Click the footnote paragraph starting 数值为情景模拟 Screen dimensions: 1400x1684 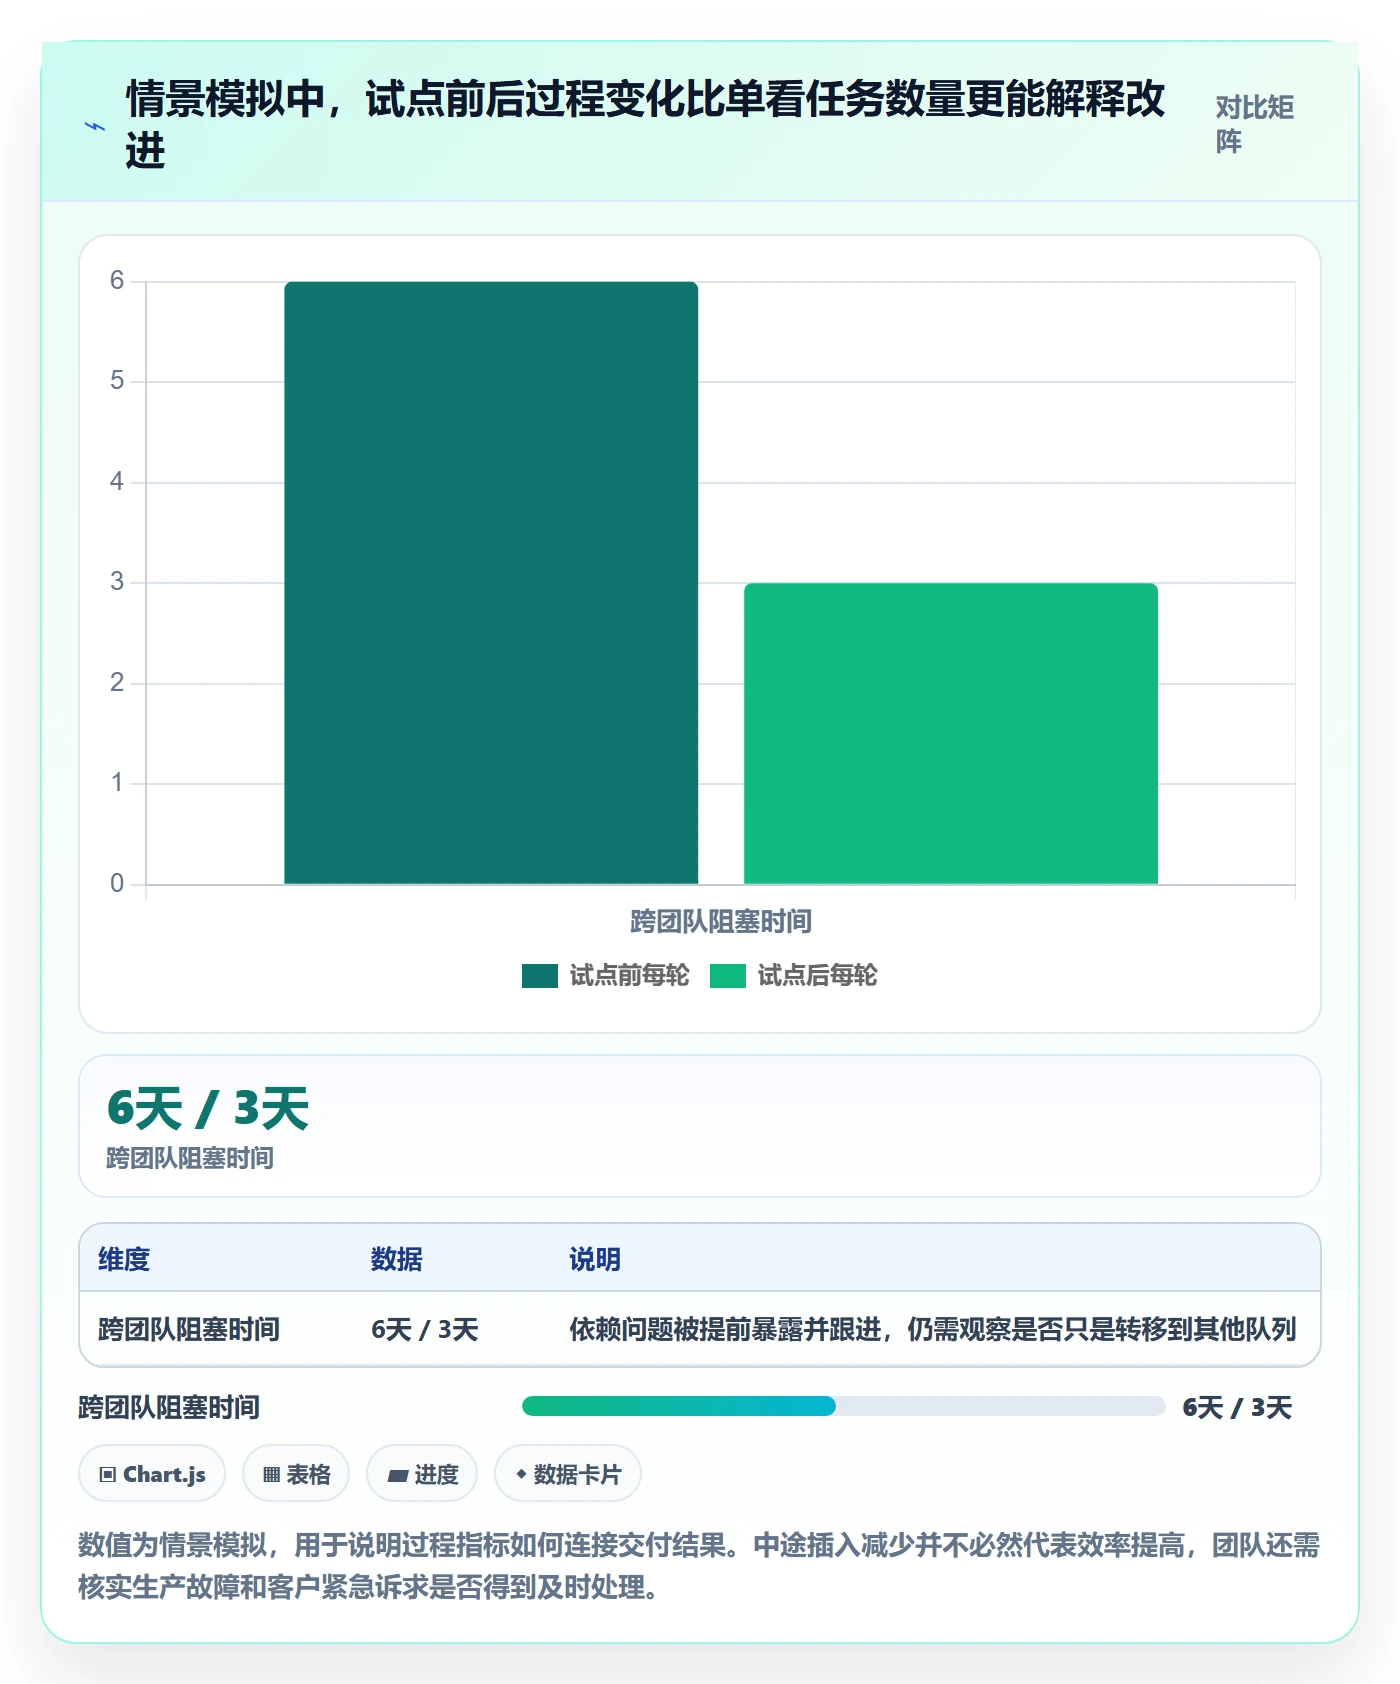pos(699,1566)
